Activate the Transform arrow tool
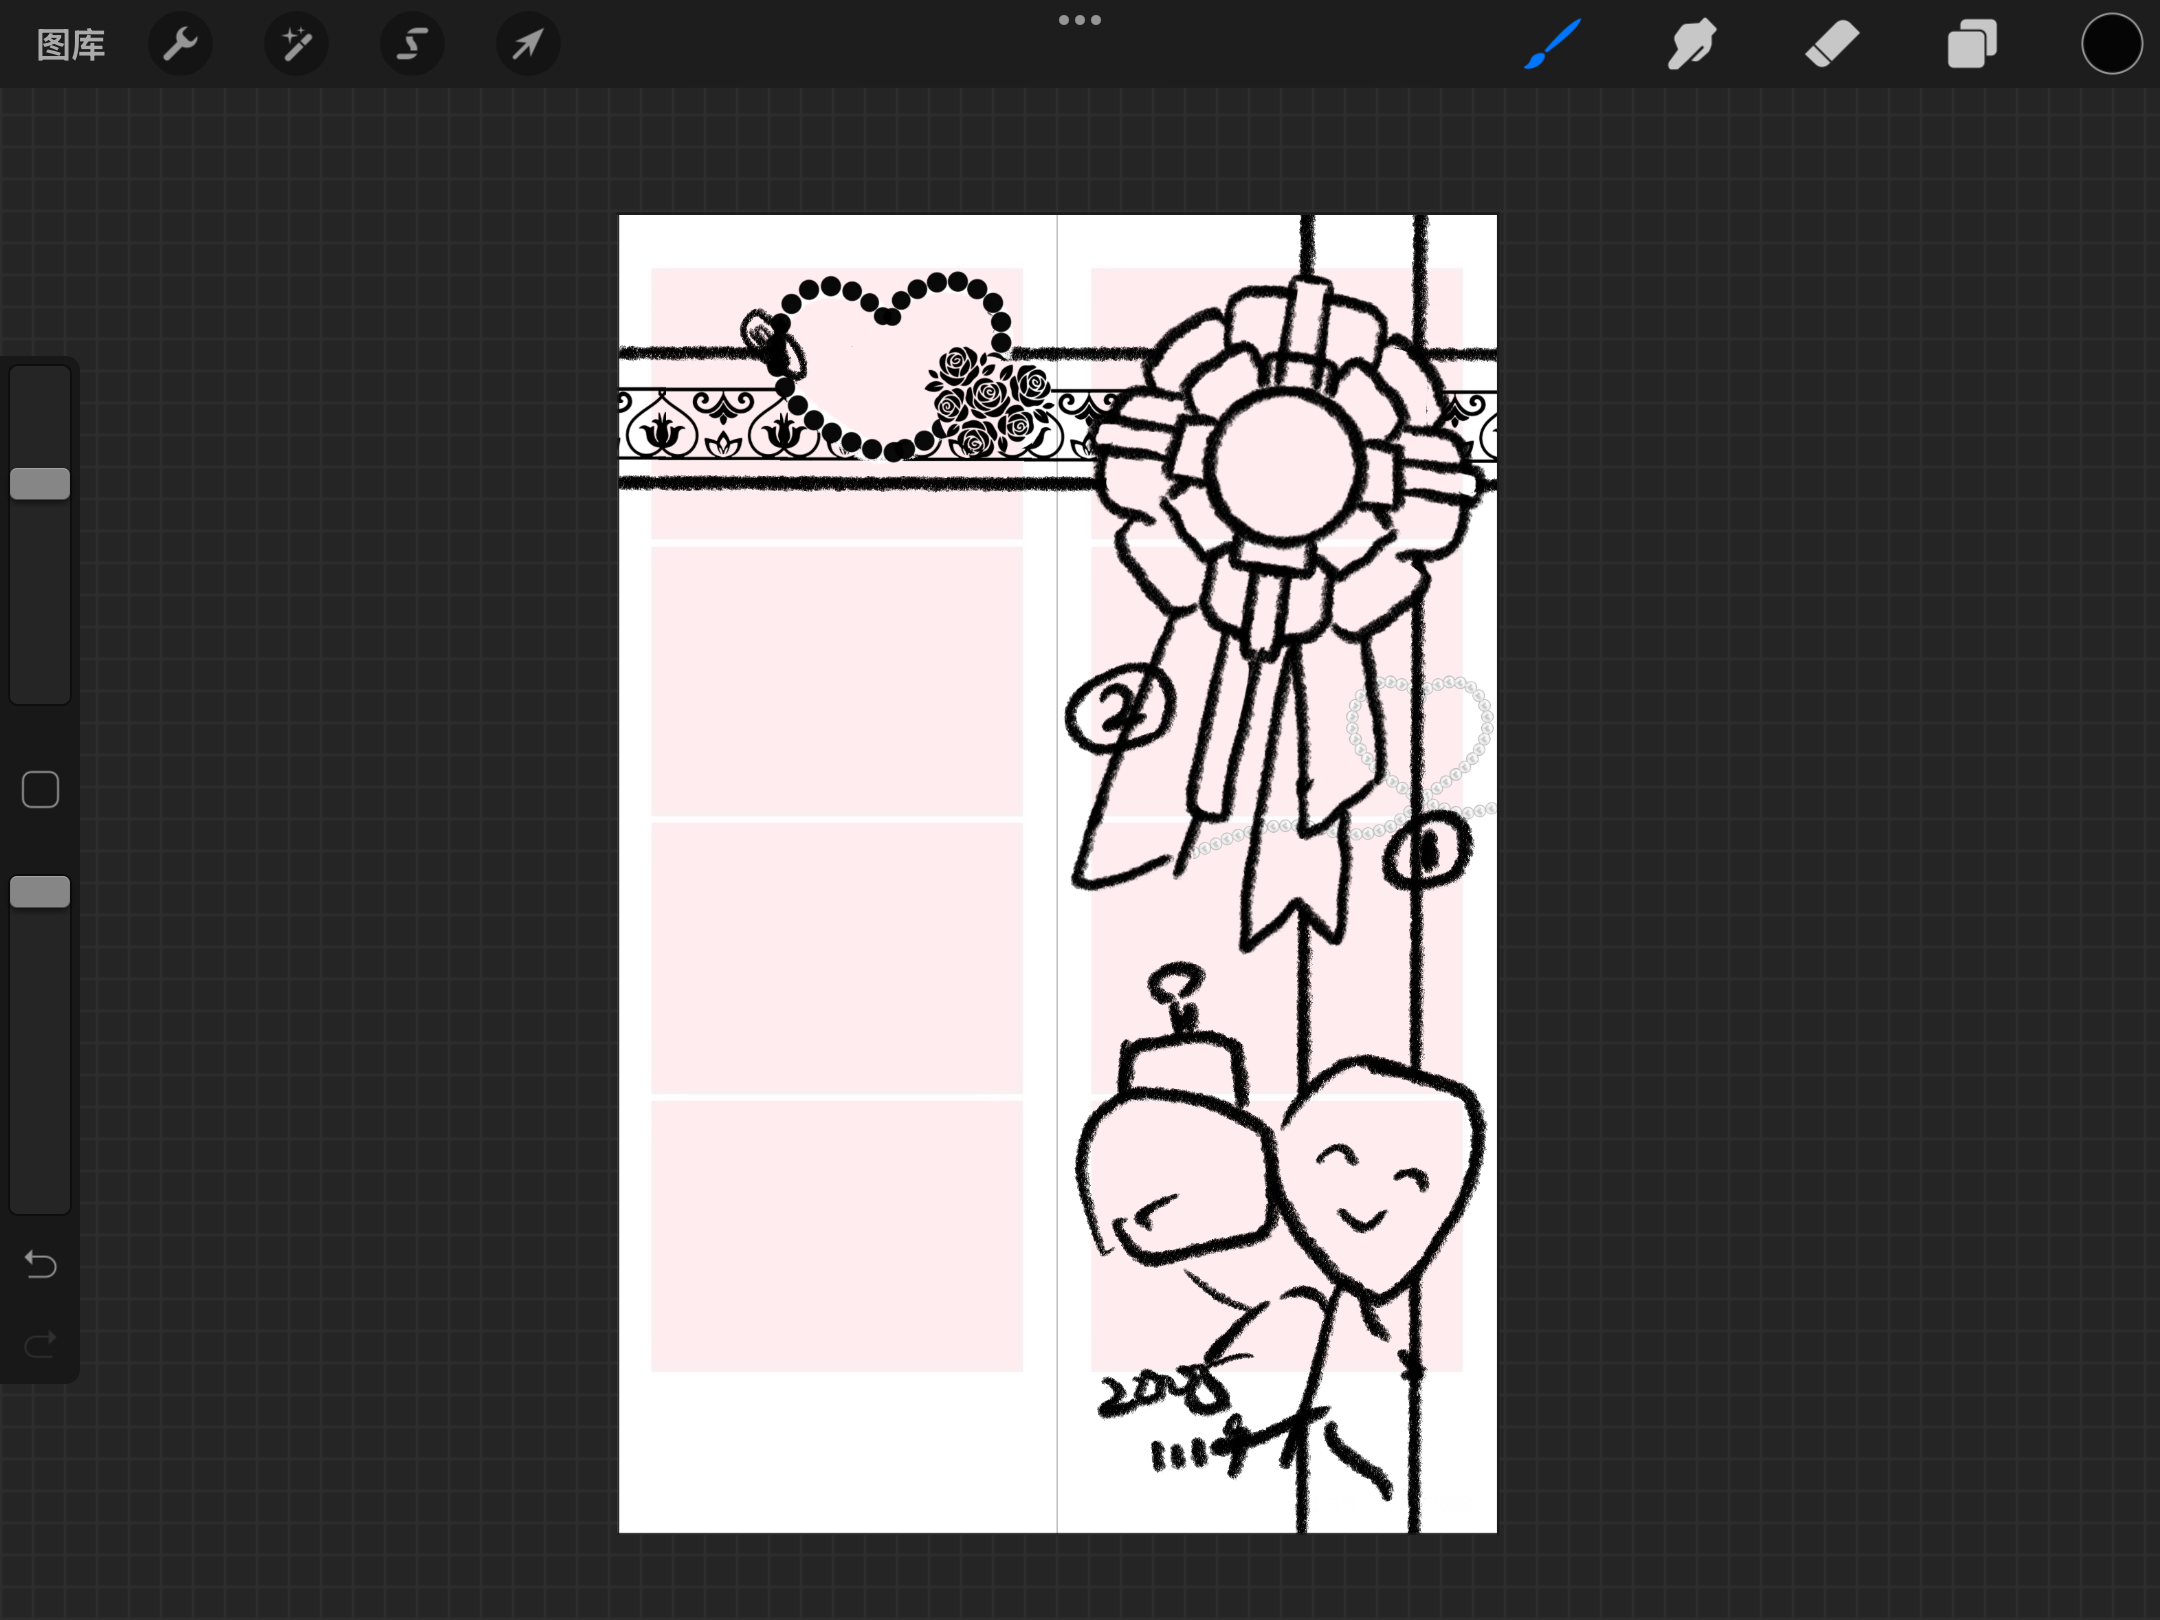This screenshot has height=1620, width=2160. [x=528, y=44]
